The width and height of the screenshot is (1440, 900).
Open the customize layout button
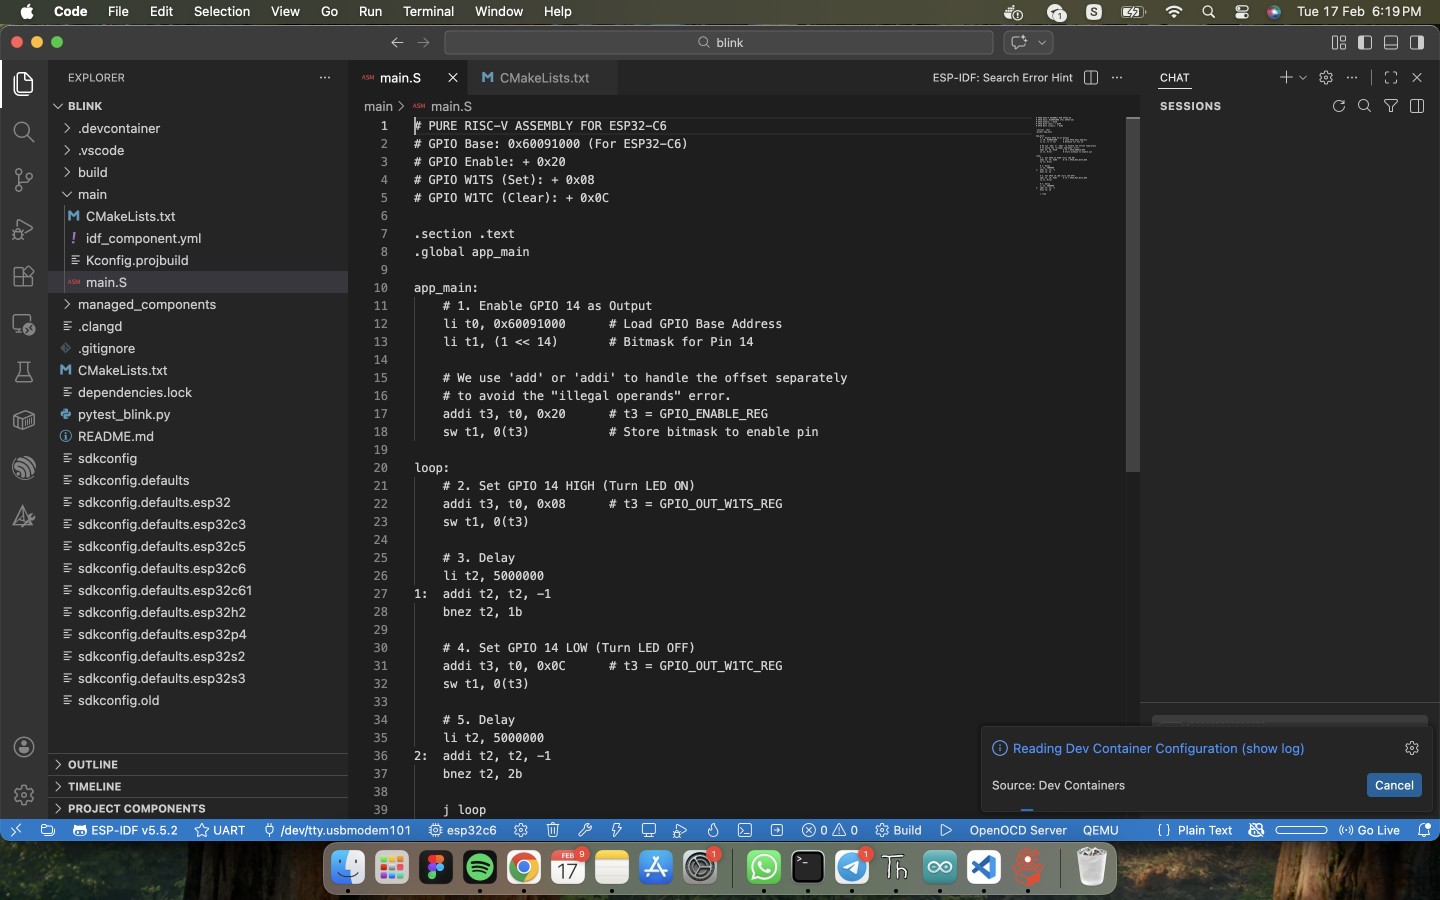[x=1339, y=42]
